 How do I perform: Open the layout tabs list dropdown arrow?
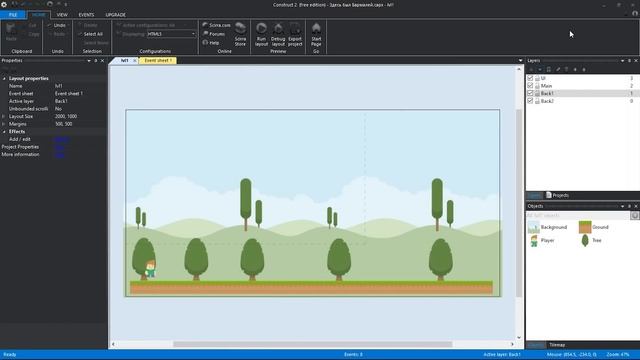click(520, 60)
